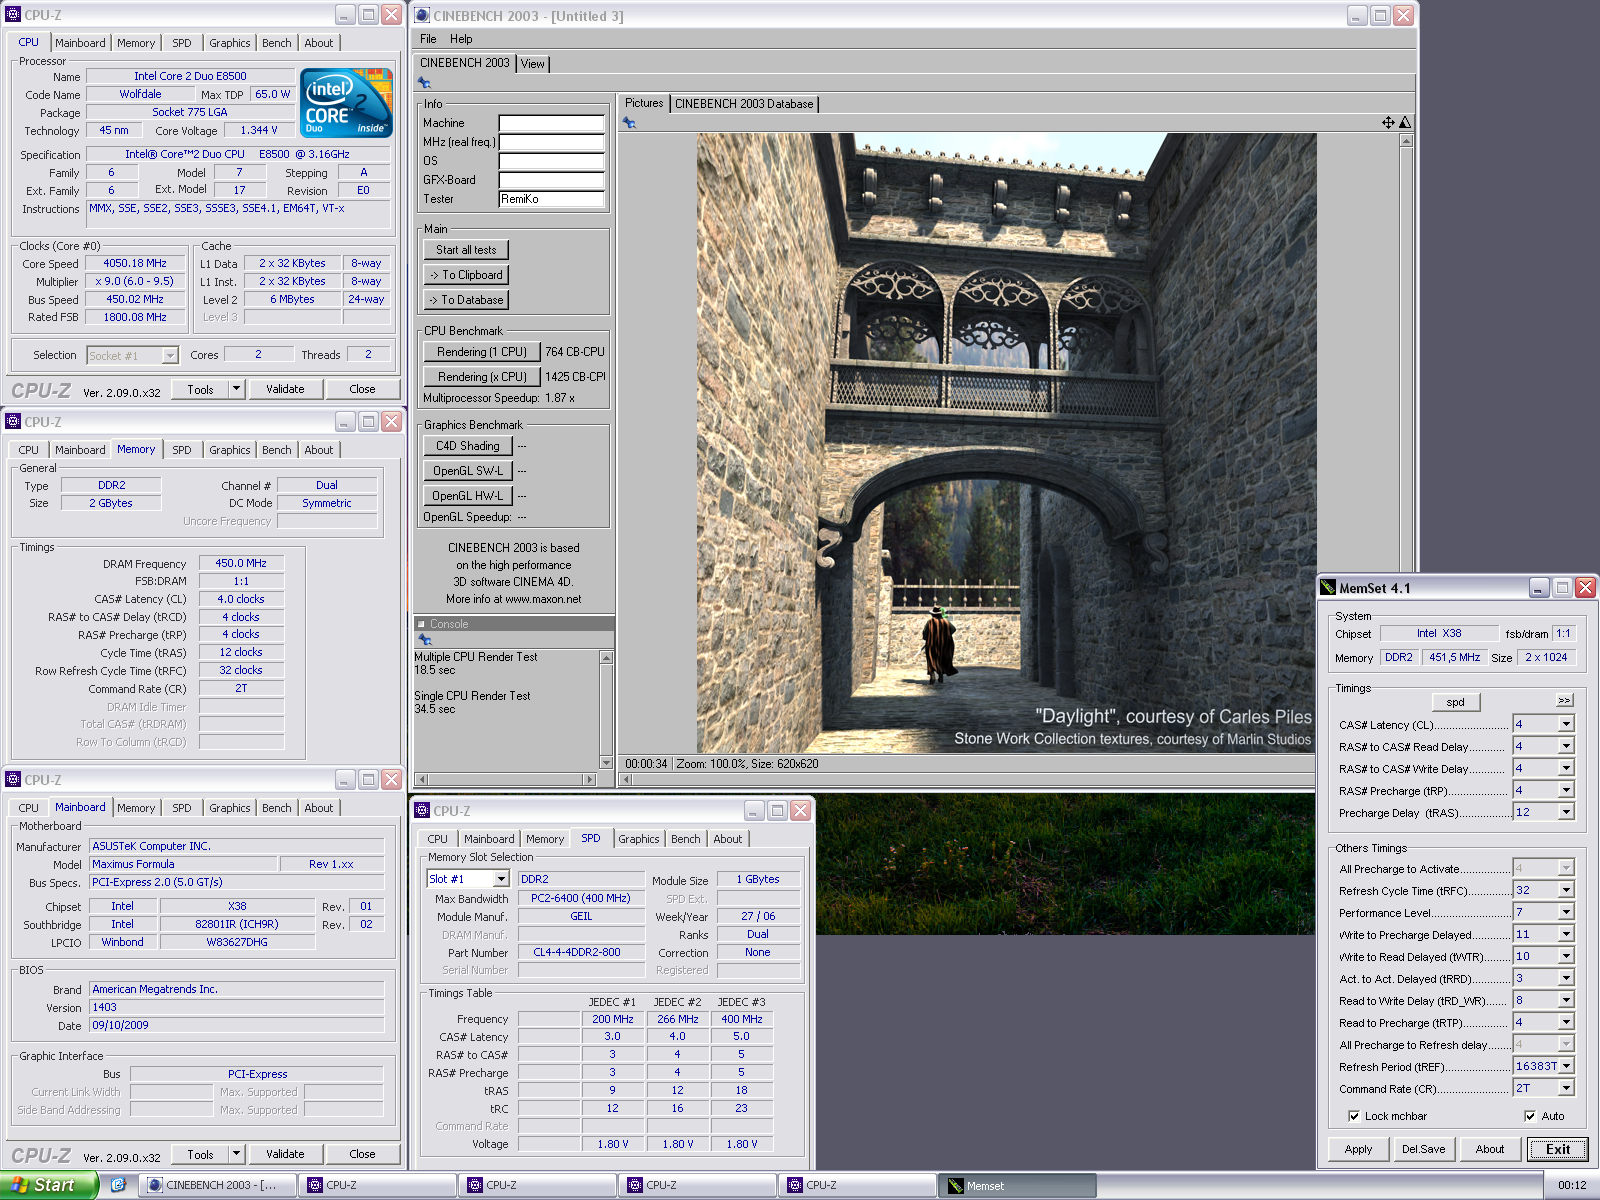The height and width of the screenshot is (1200, 1600).
Task: Open the CAS# Latency (CL) dropdown
Action: (1566, 724)
